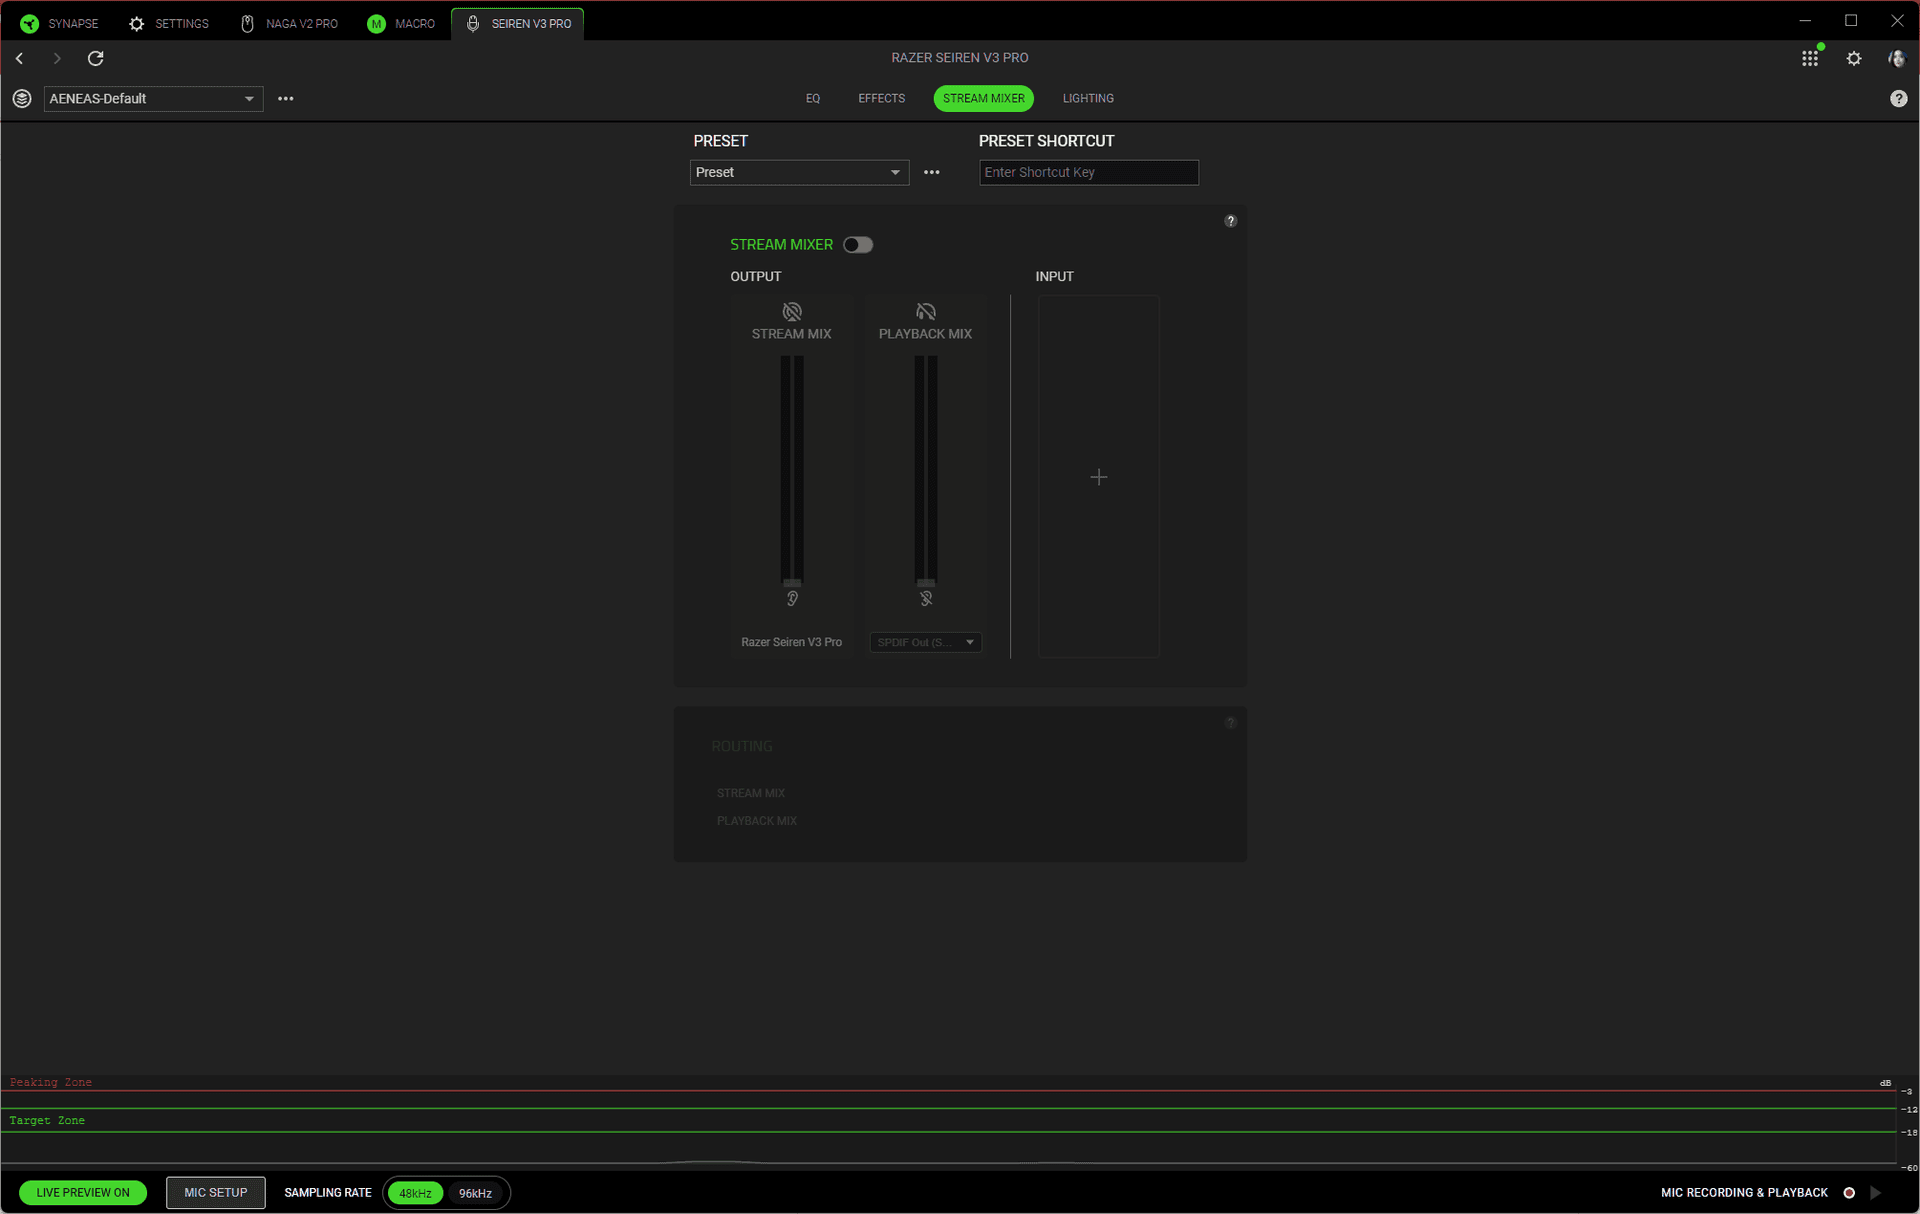
Task: Click the refresh icon
Action: point(96,58)
